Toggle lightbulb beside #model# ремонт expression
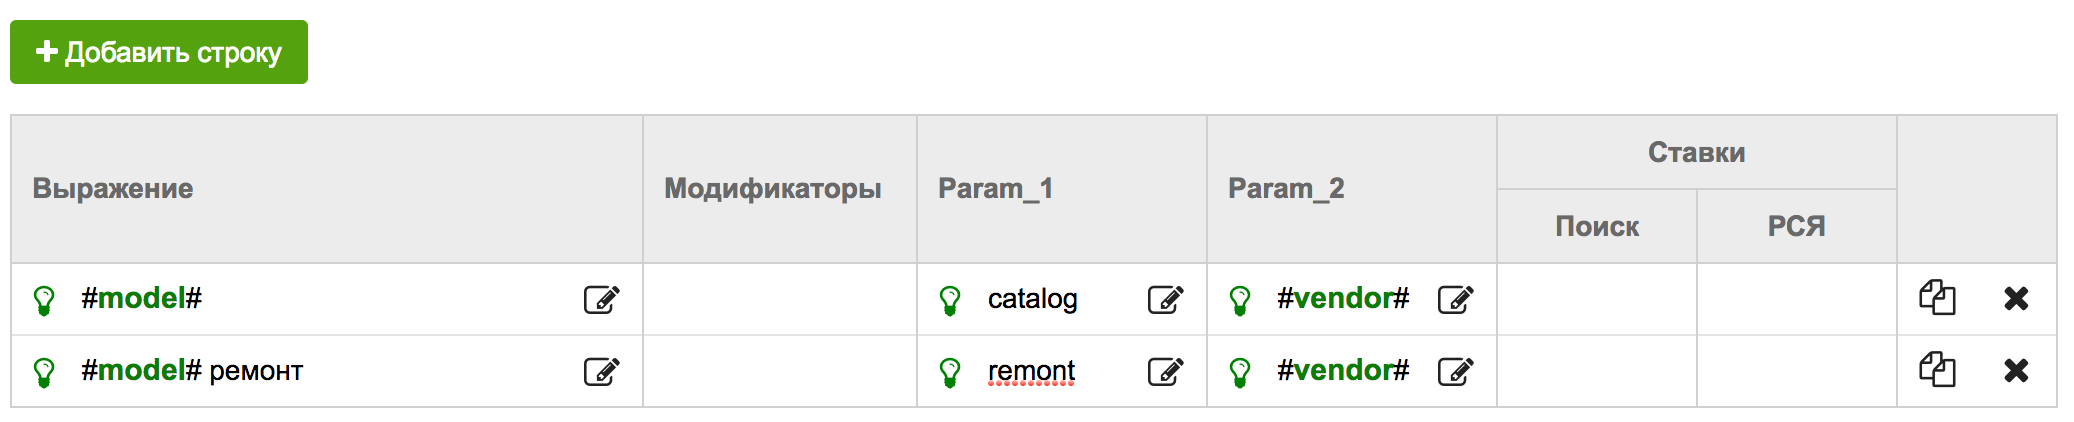Screen dimensions: 2074x422 pyautogui.click(x=44, y=372)
